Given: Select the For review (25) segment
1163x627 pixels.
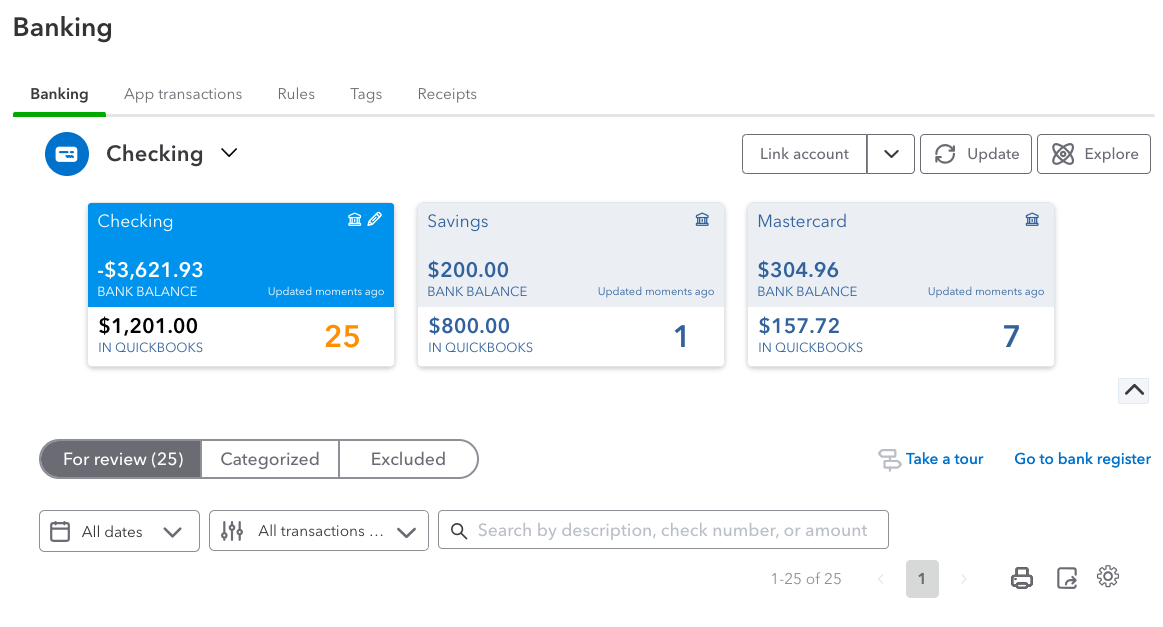Looking at the screenshot, I should click(x=122, y=459).
